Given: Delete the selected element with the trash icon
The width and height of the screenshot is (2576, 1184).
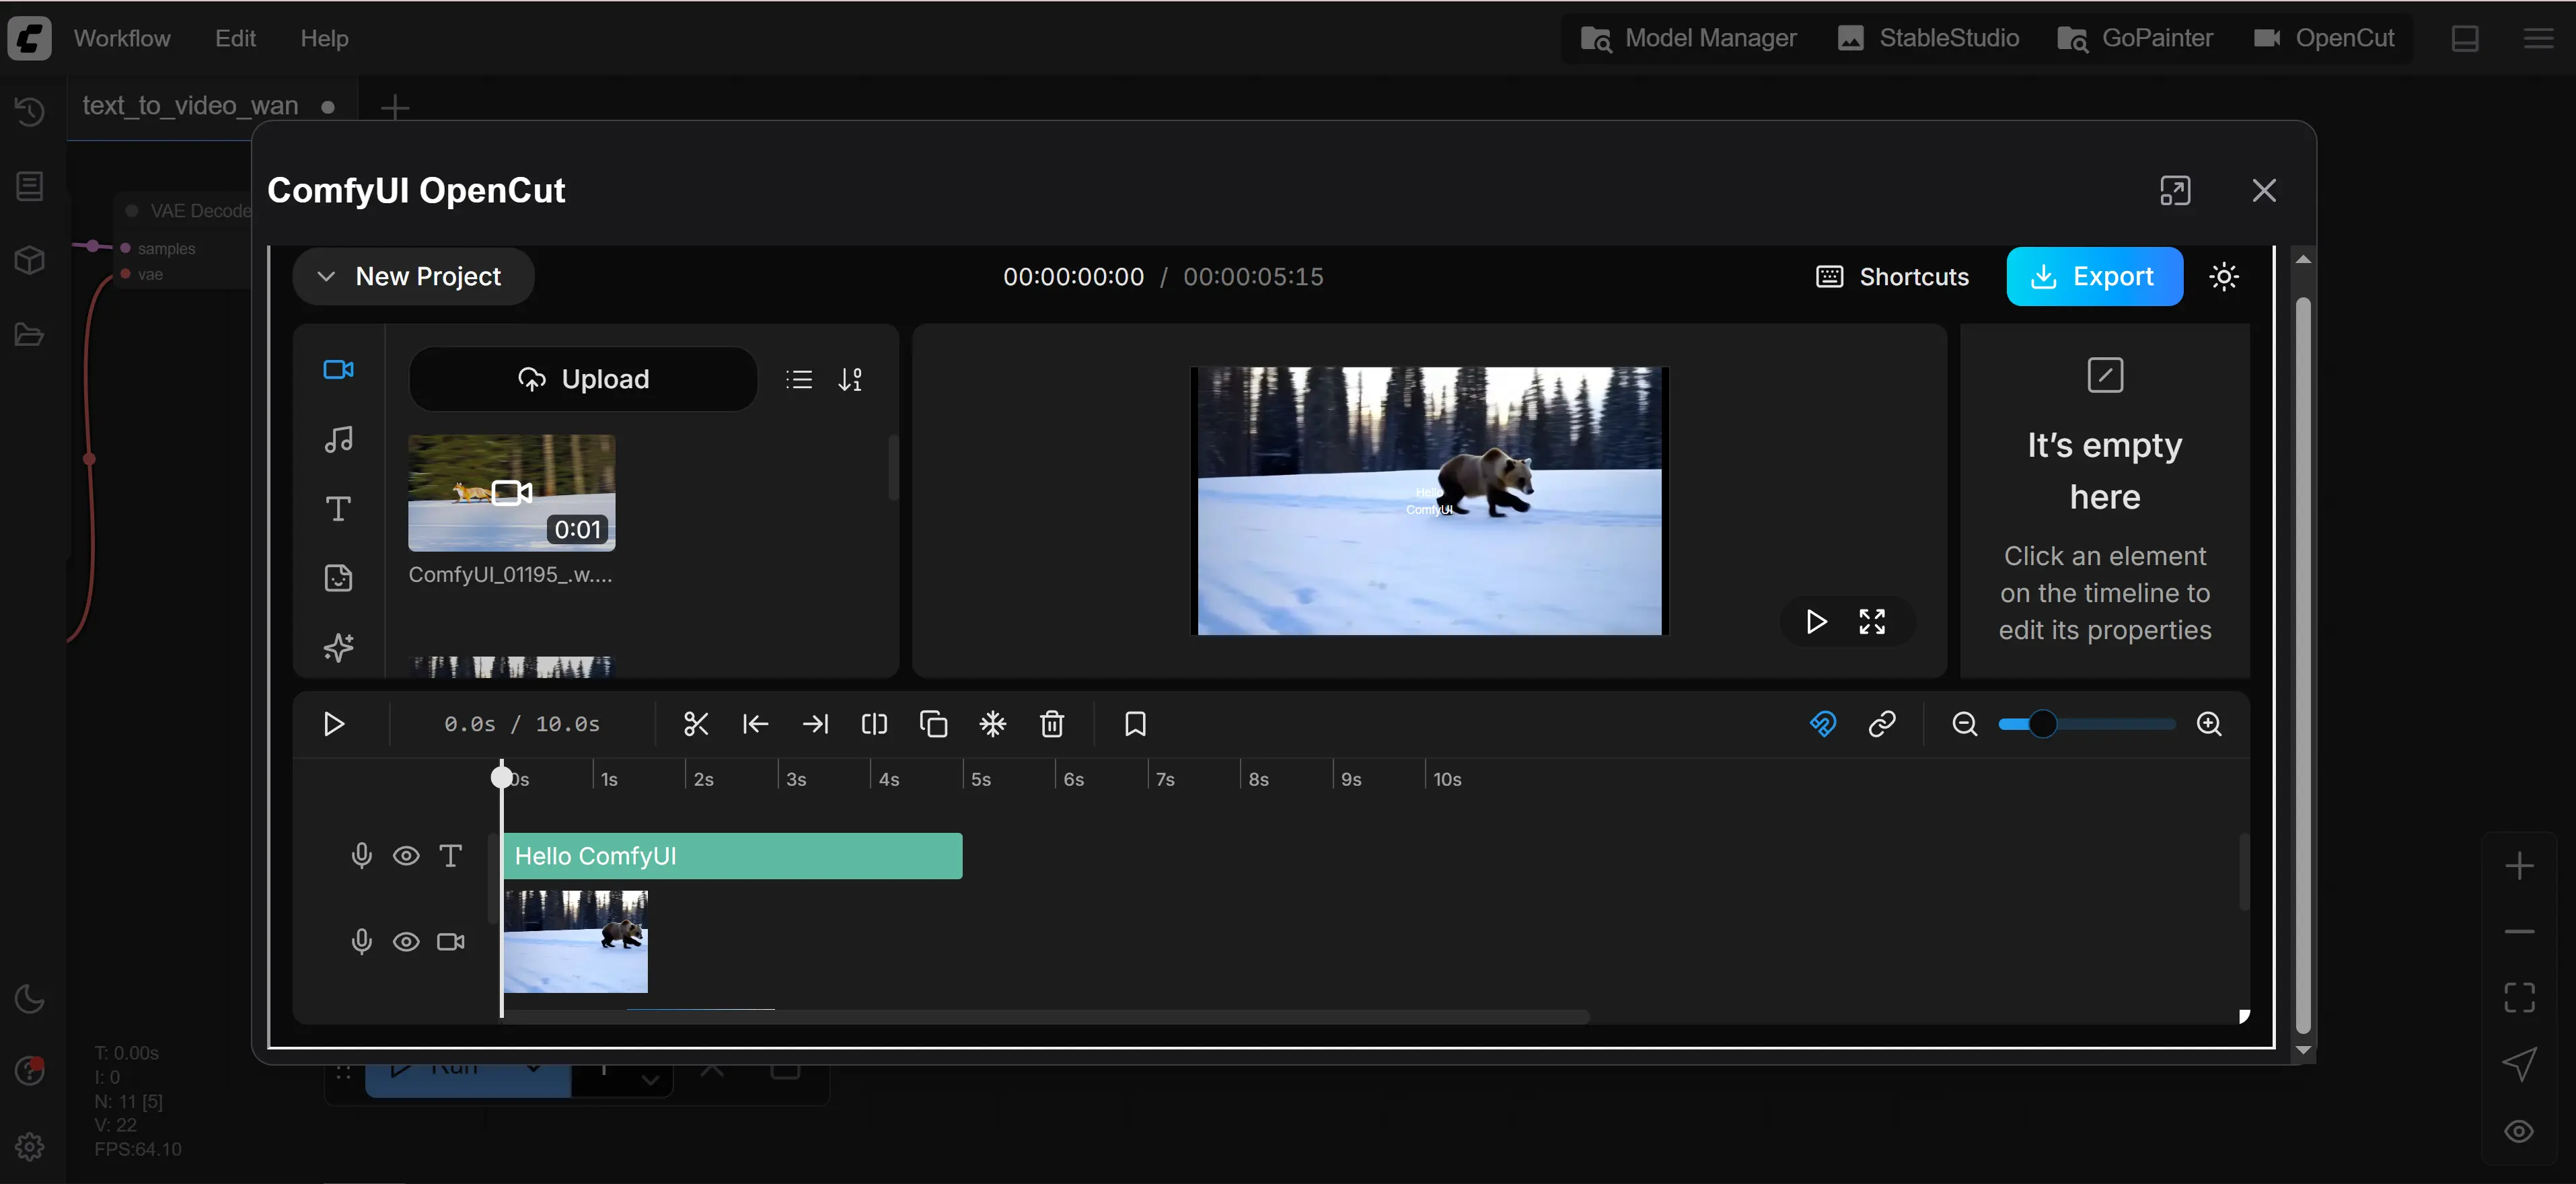Looking at the screenshot, I should point(1052,724).
